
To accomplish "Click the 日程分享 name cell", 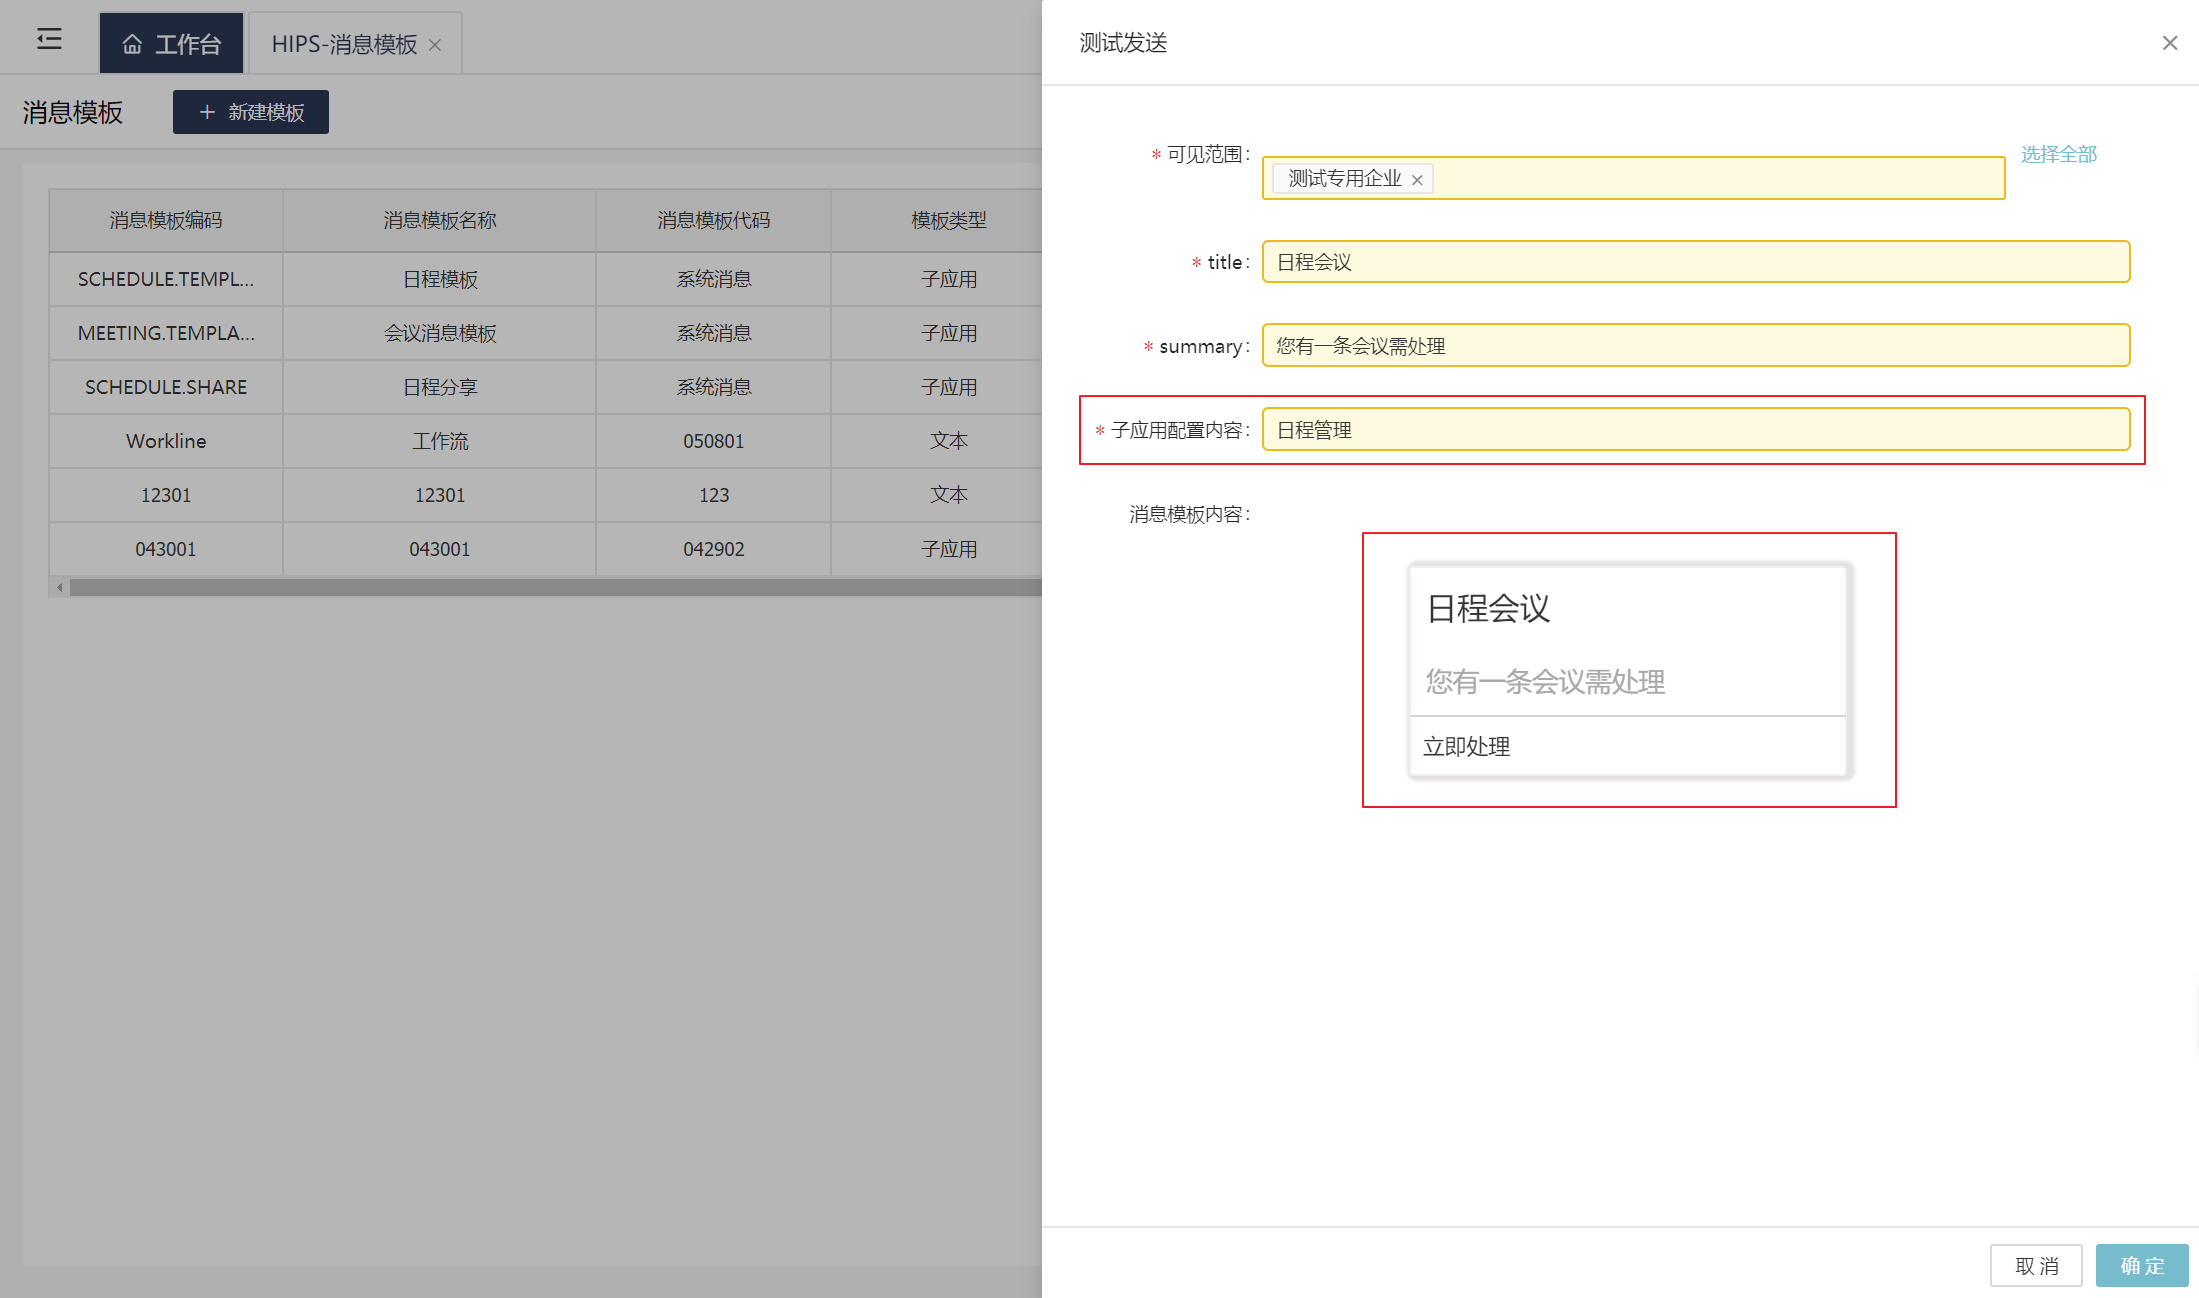I will pos(440,387).
